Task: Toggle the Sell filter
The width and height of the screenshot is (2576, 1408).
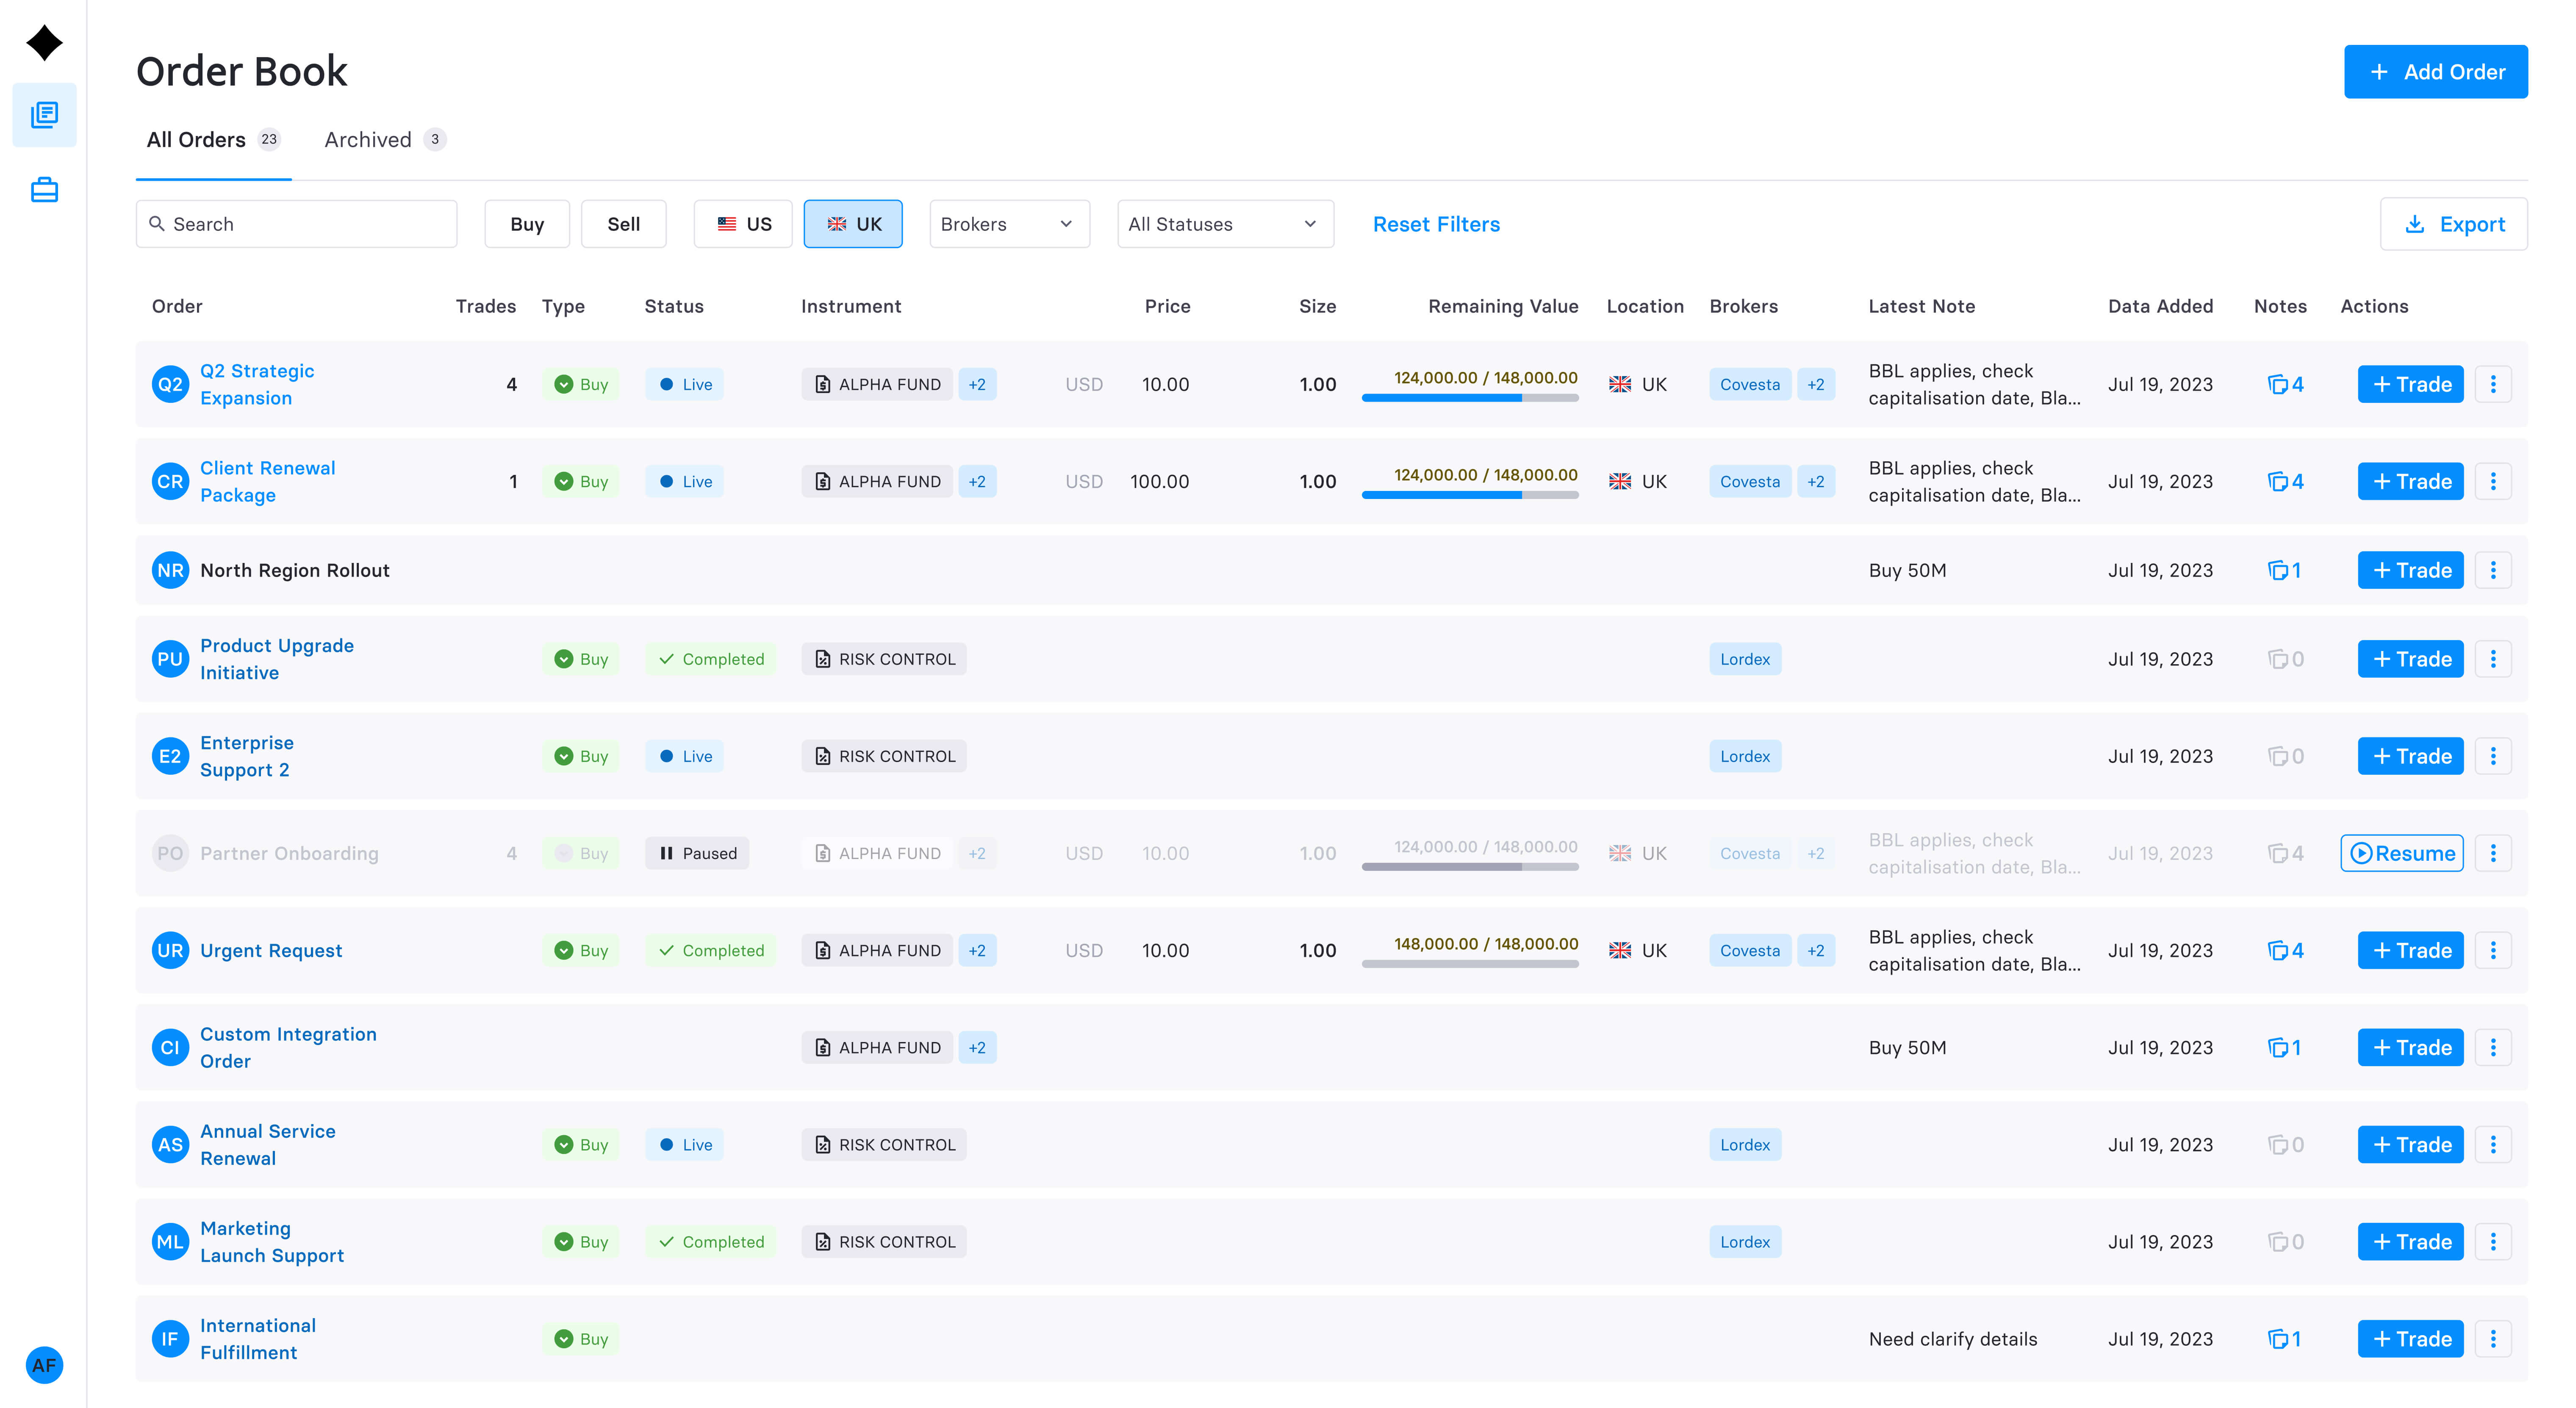Action: coord(623,224)
